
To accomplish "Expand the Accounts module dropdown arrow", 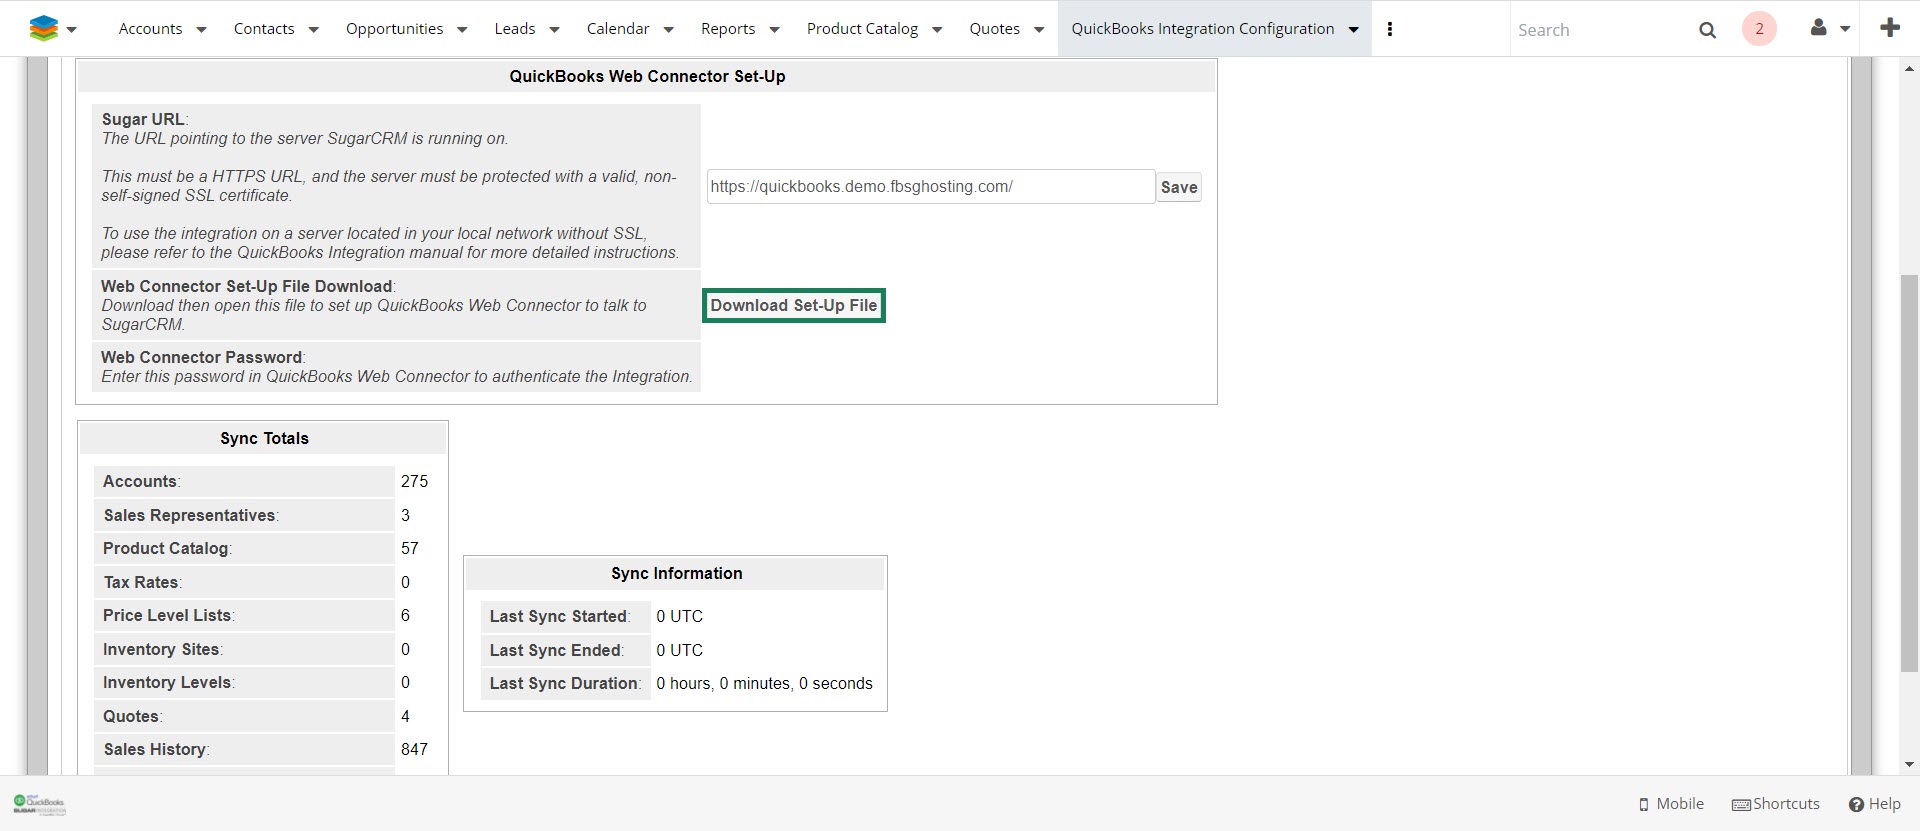I will pos(201,30).
